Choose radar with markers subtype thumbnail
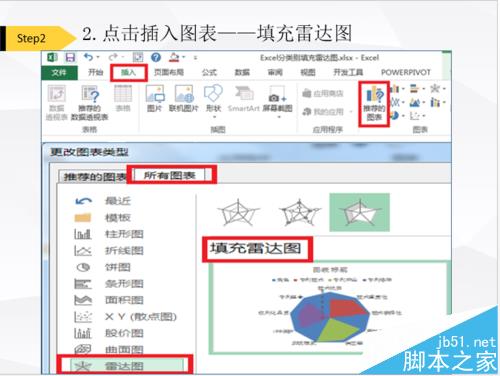The image size is (500, 376). [300, 213]
